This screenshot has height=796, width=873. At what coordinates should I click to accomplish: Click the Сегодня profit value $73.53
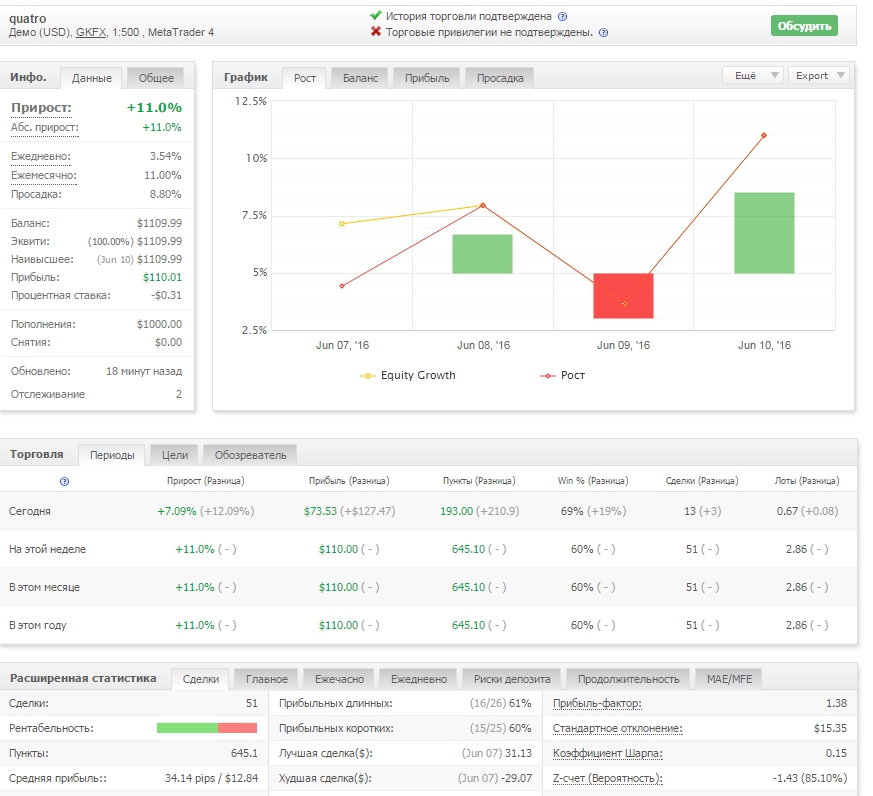pos(320,511)
